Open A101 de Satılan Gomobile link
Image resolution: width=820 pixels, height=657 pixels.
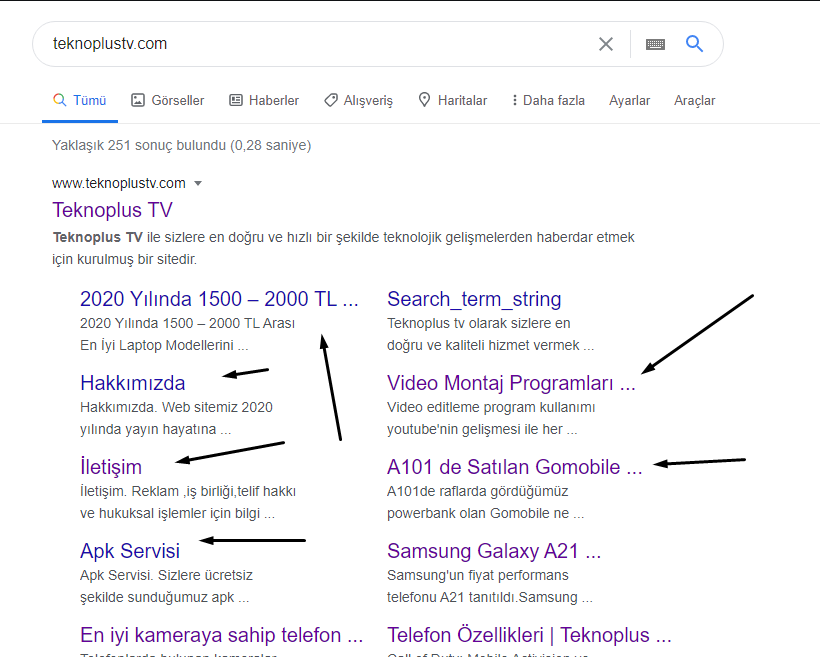[515, 467]
